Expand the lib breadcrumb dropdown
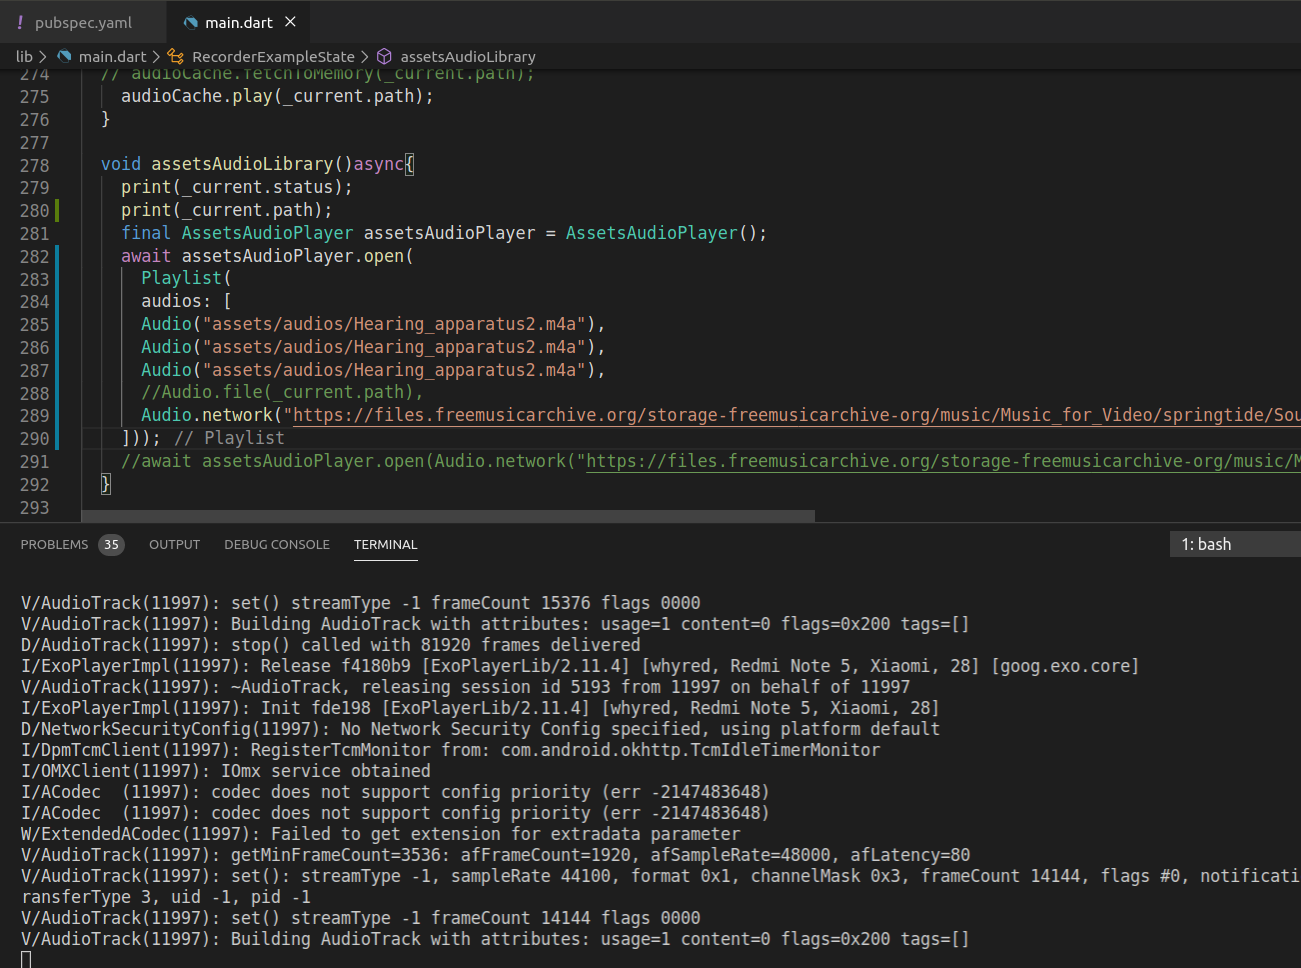The width and height of the screenshot is (1301, 968). pyautogui.click(x=23, y=57)
